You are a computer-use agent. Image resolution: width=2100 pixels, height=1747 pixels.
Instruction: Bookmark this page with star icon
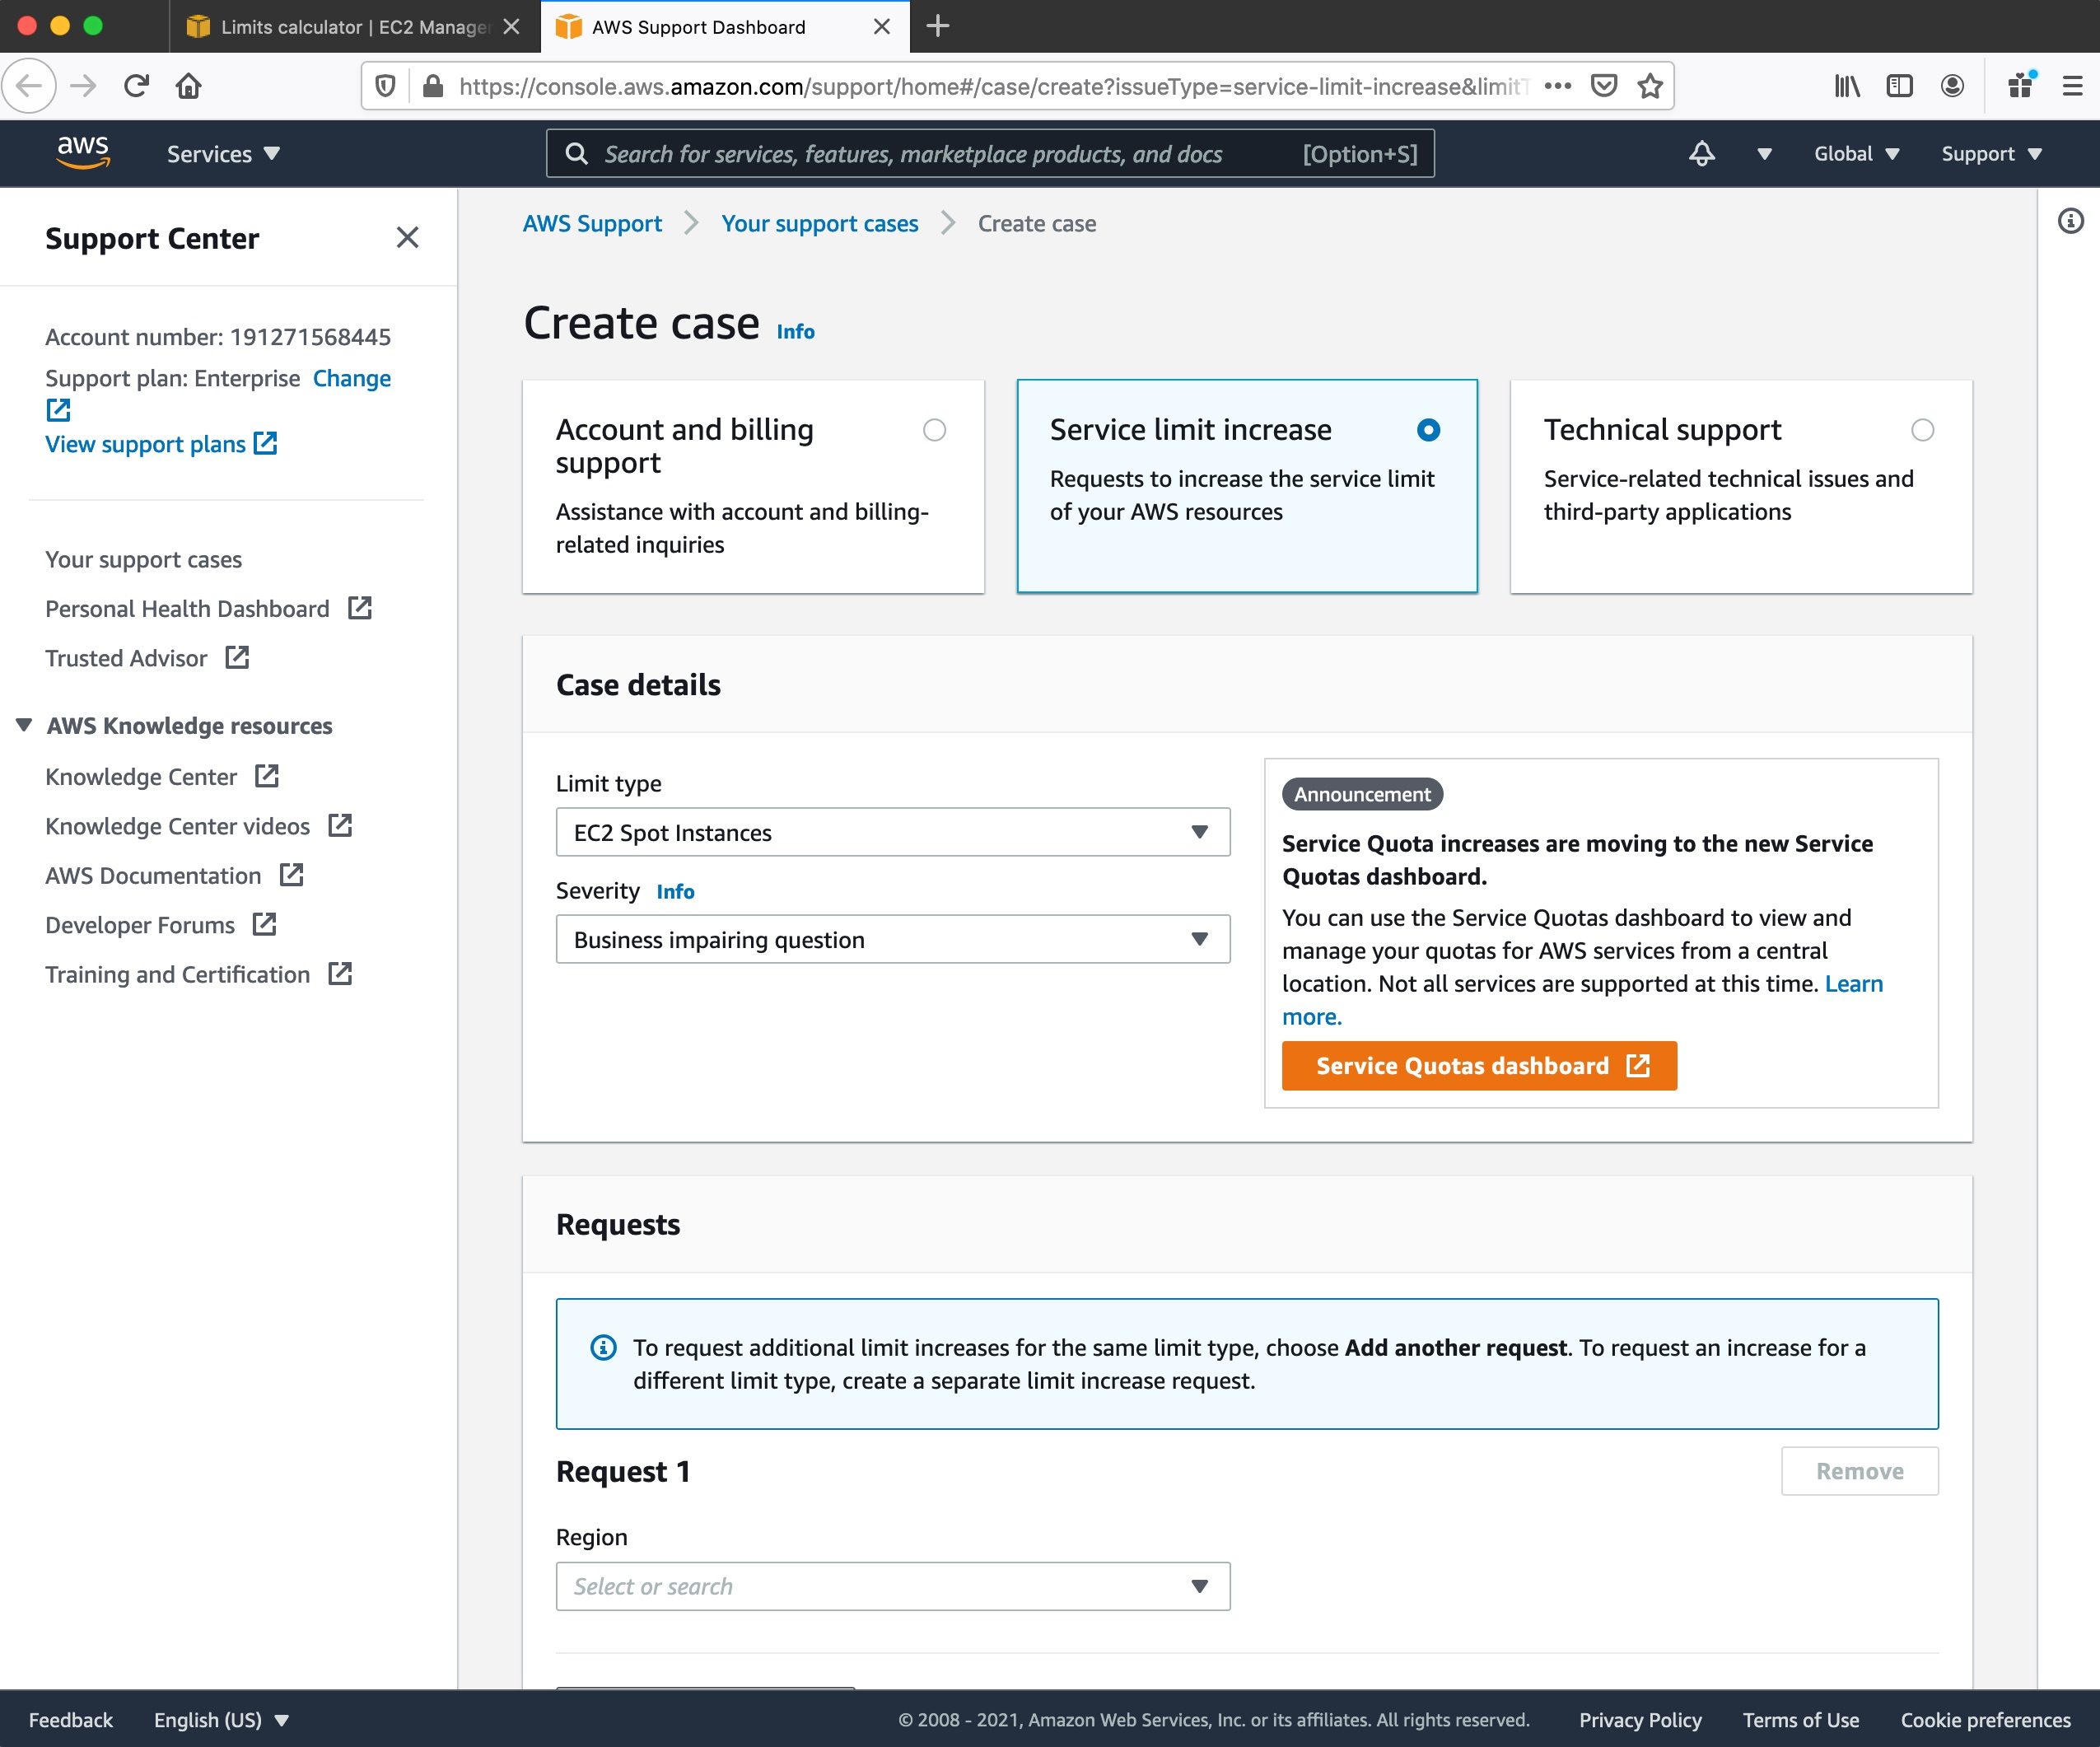pyautogui.click(x=1650, y=86)
